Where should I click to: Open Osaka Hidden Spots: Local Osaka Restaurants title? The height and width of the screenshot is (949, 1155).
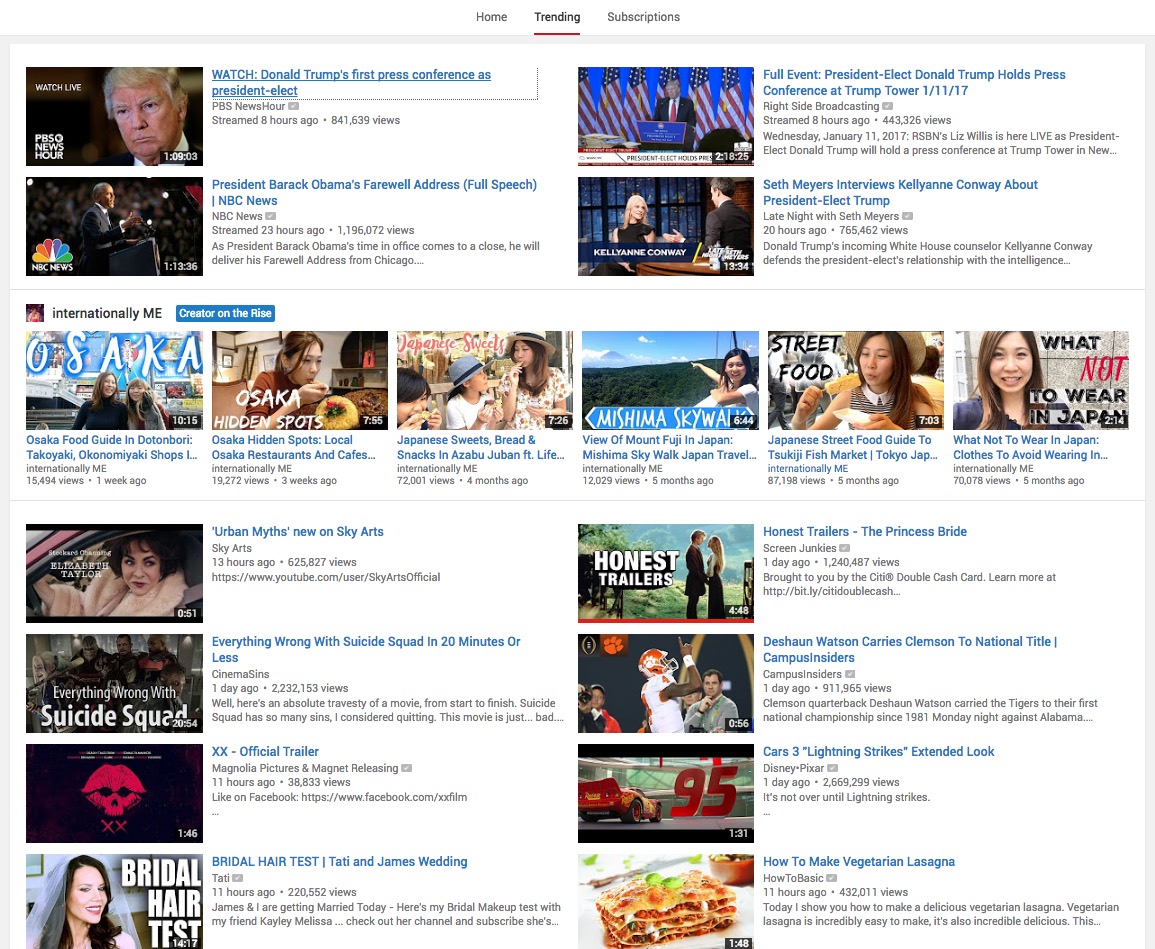click(294, 447)
